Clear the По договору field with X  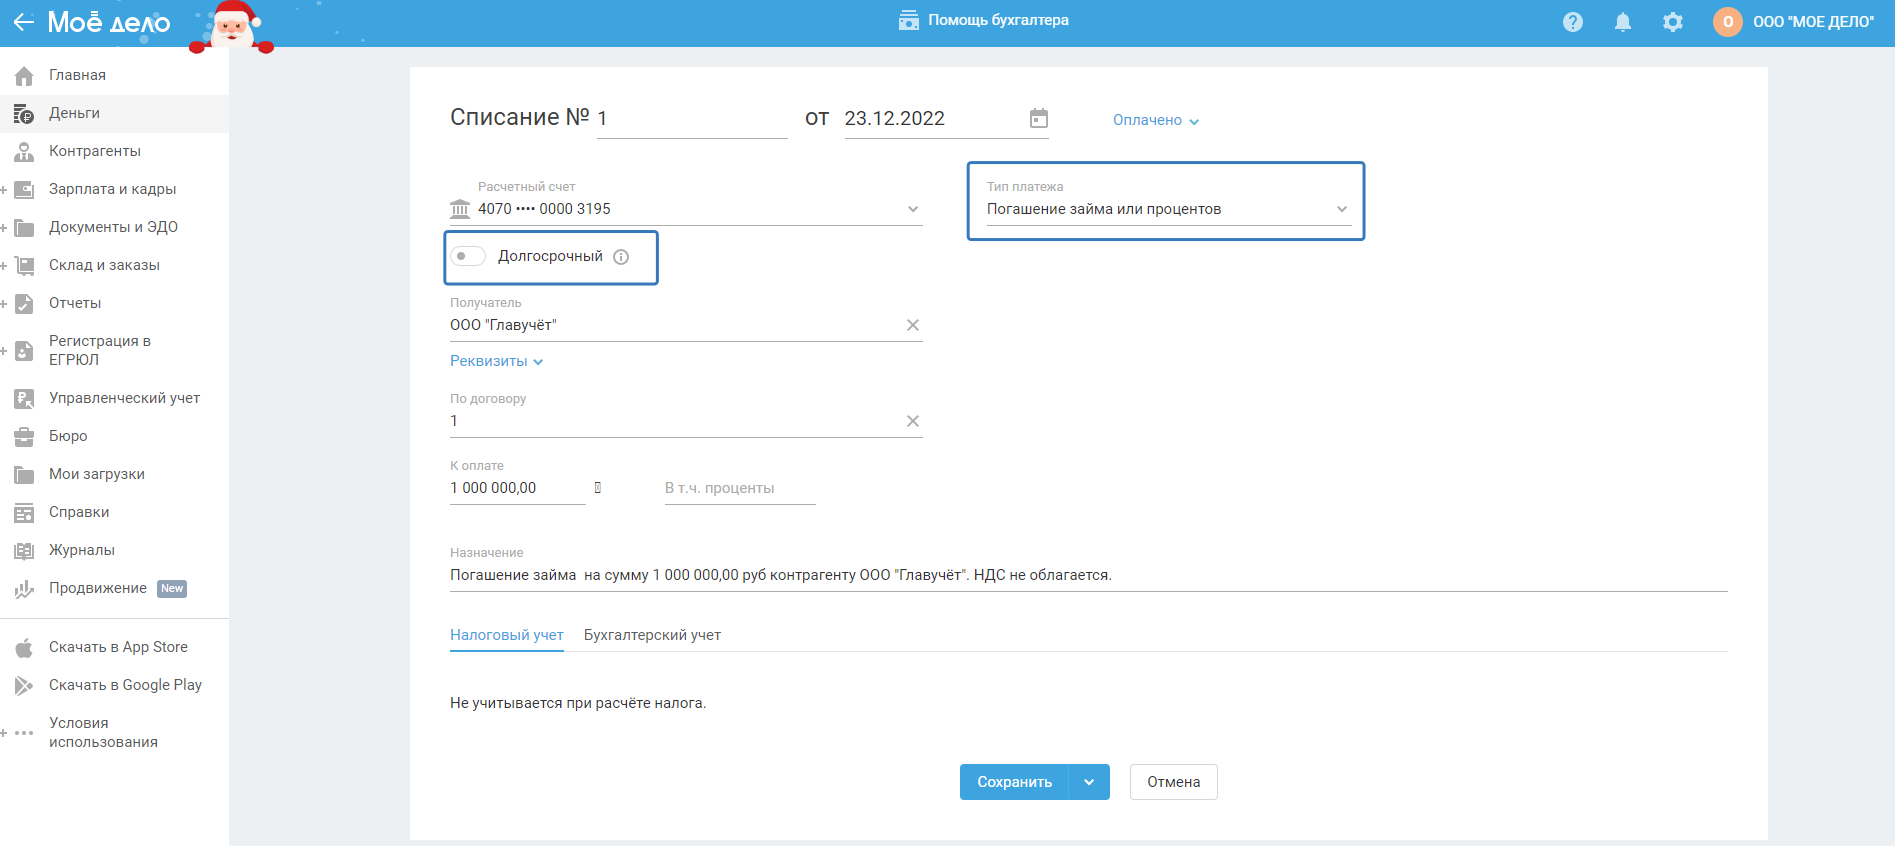point(912,421)
